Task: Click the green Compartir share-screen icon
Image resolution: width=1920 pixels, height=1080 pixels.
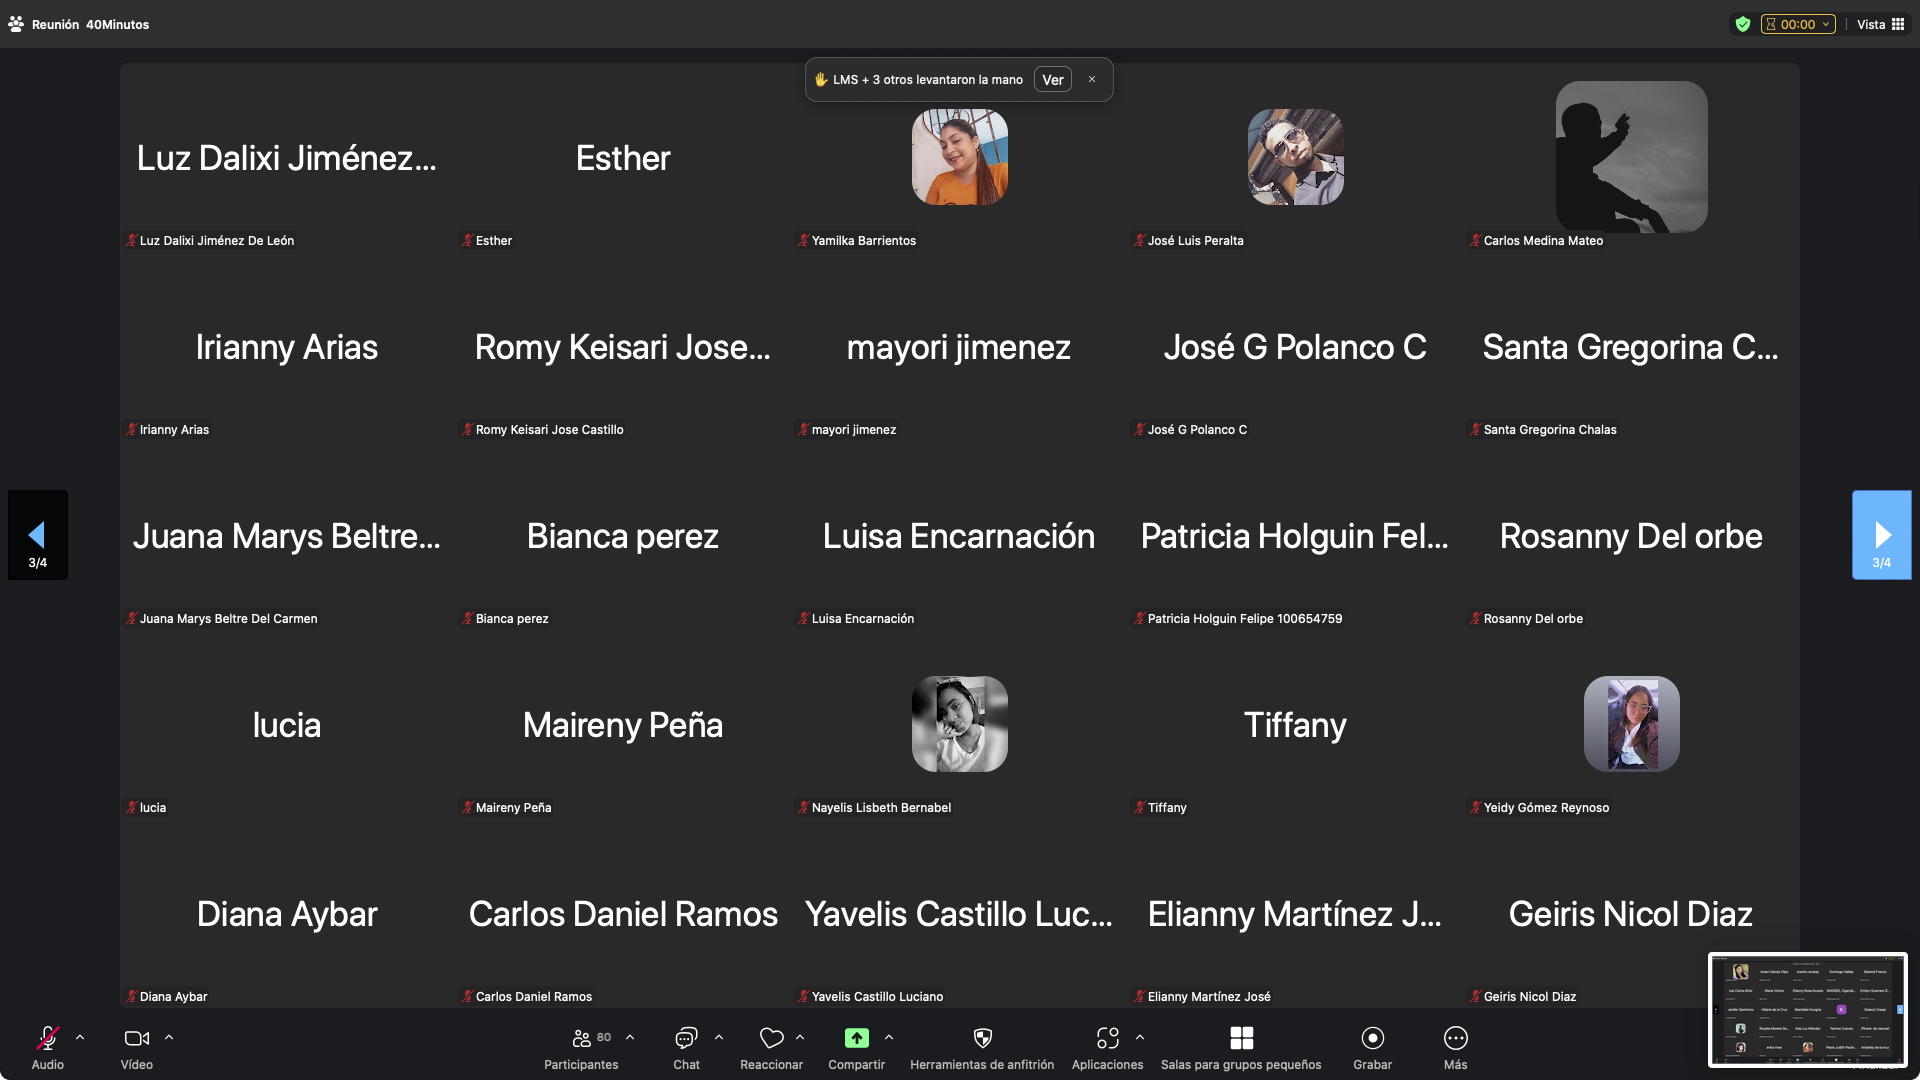Action: (x=857, y=1038)
